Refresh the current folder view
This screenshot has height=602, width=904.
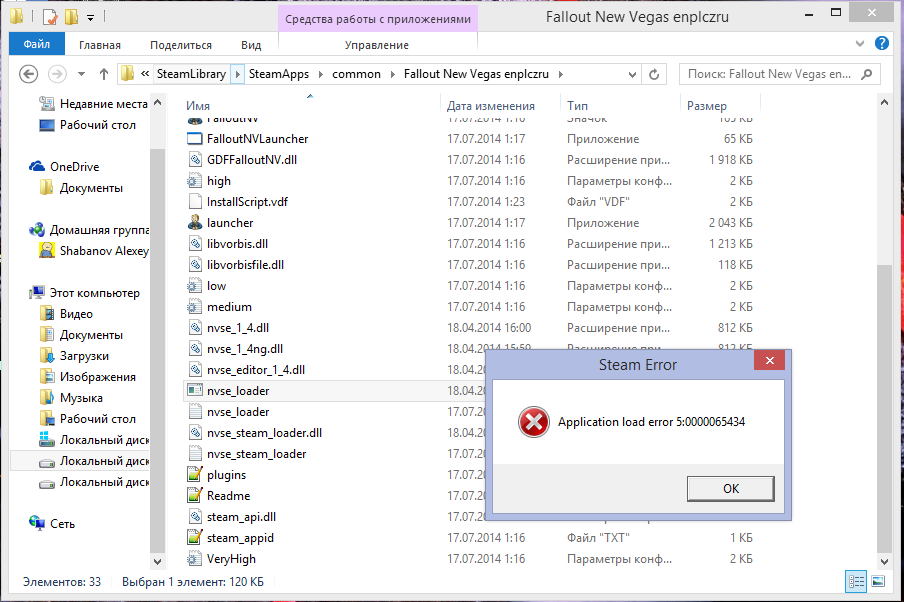(654, 74)
